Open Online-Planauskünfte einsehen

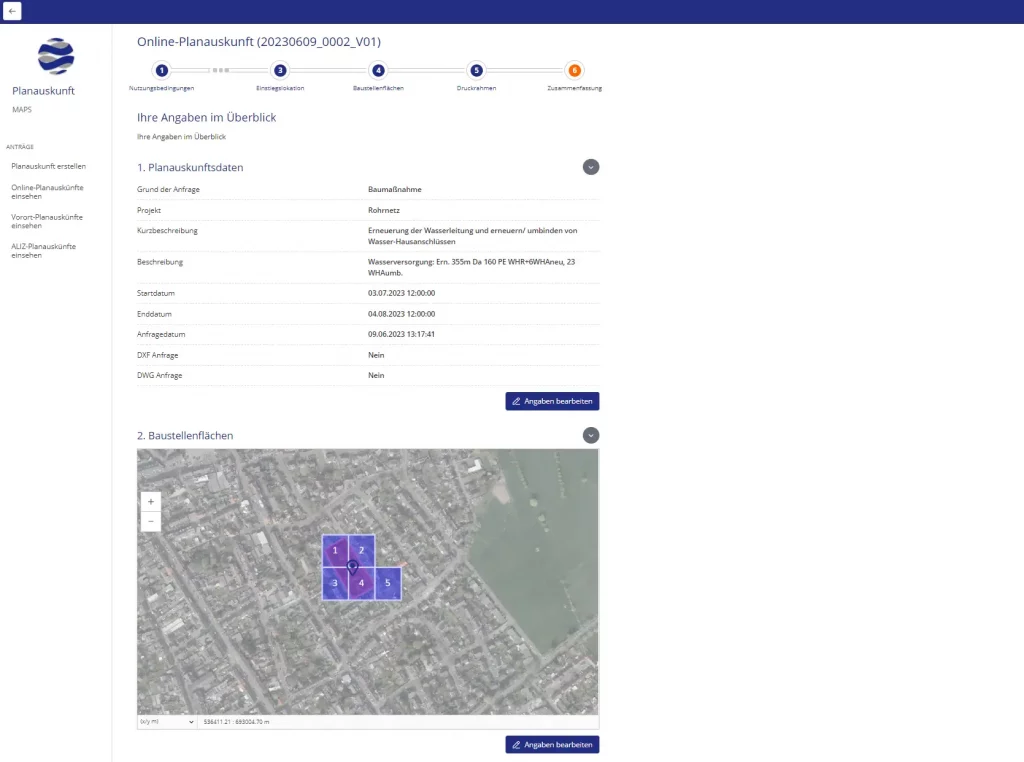point(47,191)
